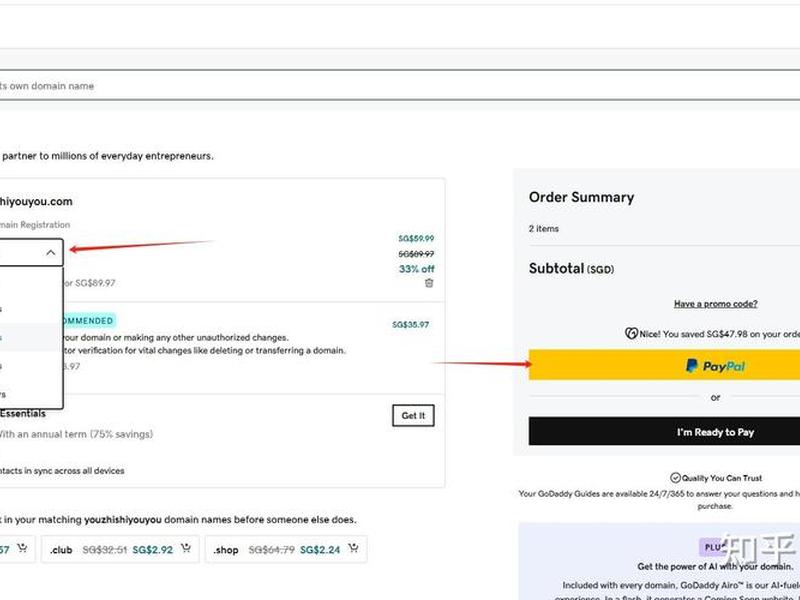Select the SG$2.92 .club sale price
The height and width of the screenshot is (600, 800).
[x=153, y=549]
